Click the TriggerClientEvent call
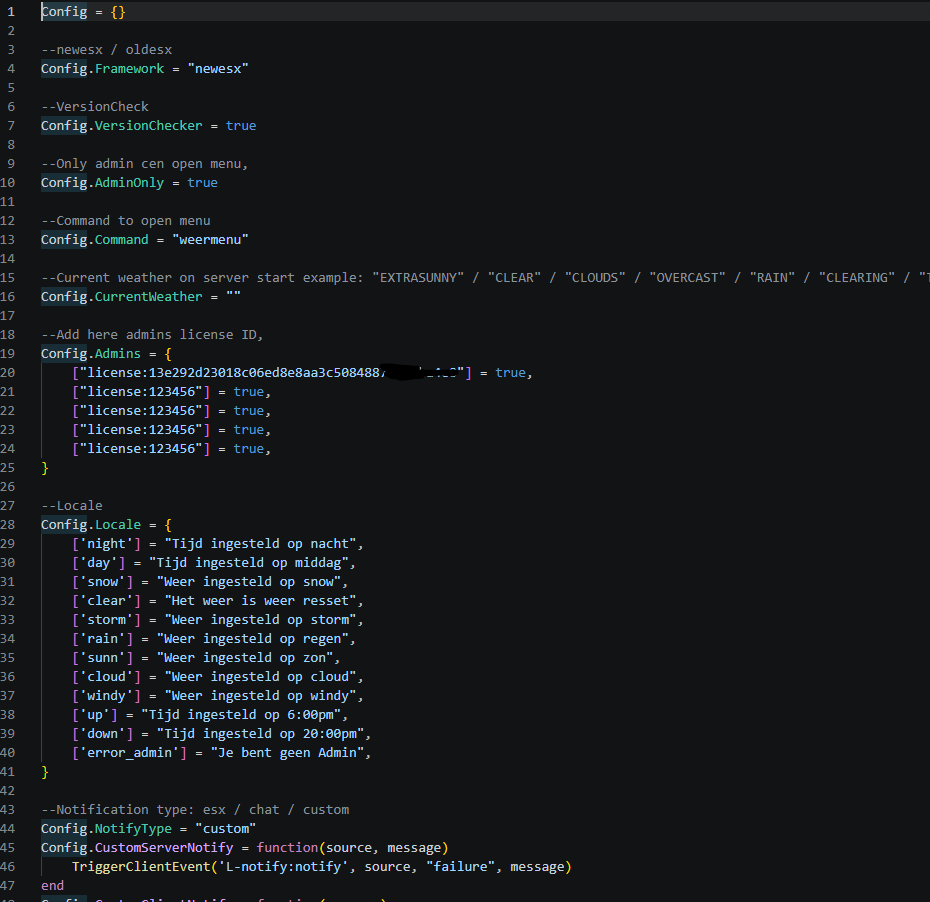This screenshot has width=930, height=902. point(141,866)
